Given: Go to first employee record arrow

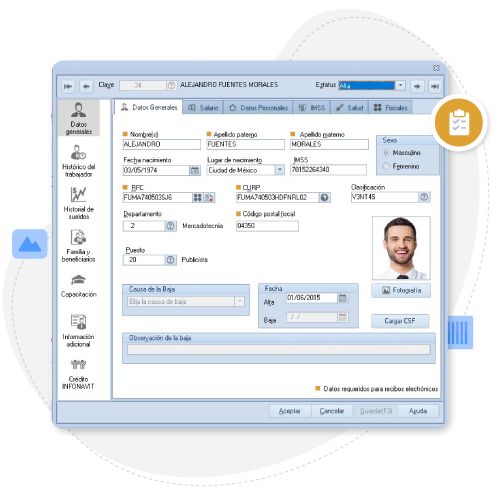Looking at the screenshot, I should 68,86.
